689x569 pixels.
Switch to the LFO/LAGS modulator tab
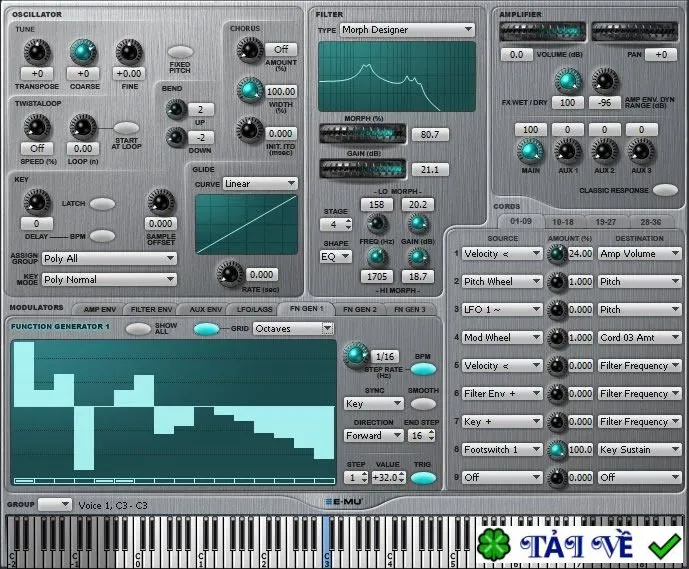coord(254,309)
